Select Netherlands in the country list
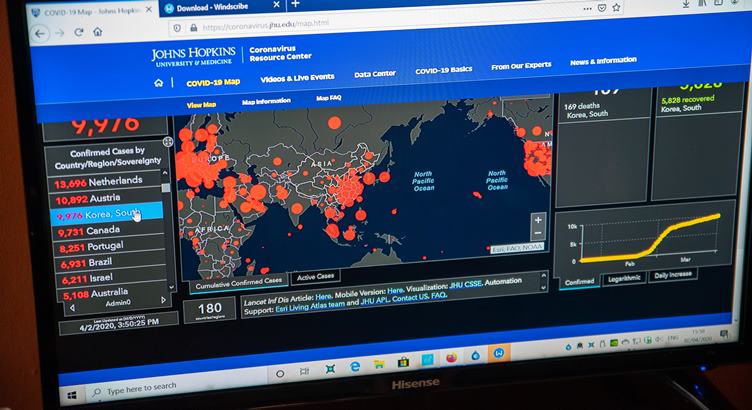Image resolution: width=752 pixels, height=410 pixels. click(x=105, y=182)
